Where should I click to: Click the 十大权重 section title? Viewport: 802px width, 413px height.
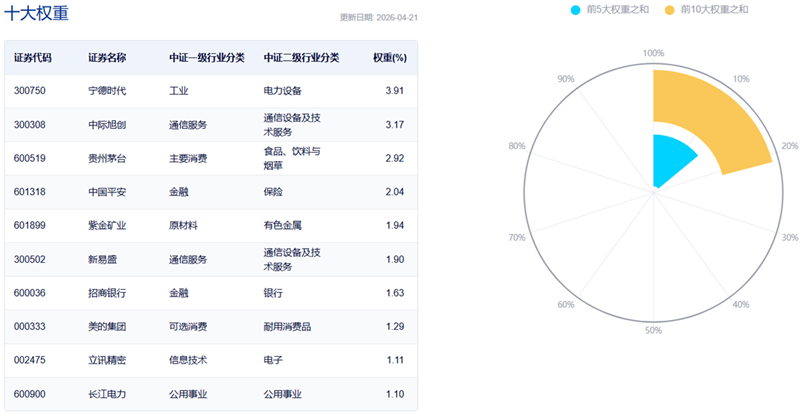point(36,13)
